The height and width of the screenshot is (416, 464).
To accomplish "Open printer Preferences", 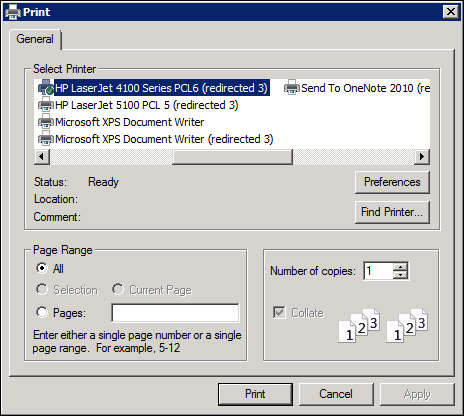I will coord(392,182).
